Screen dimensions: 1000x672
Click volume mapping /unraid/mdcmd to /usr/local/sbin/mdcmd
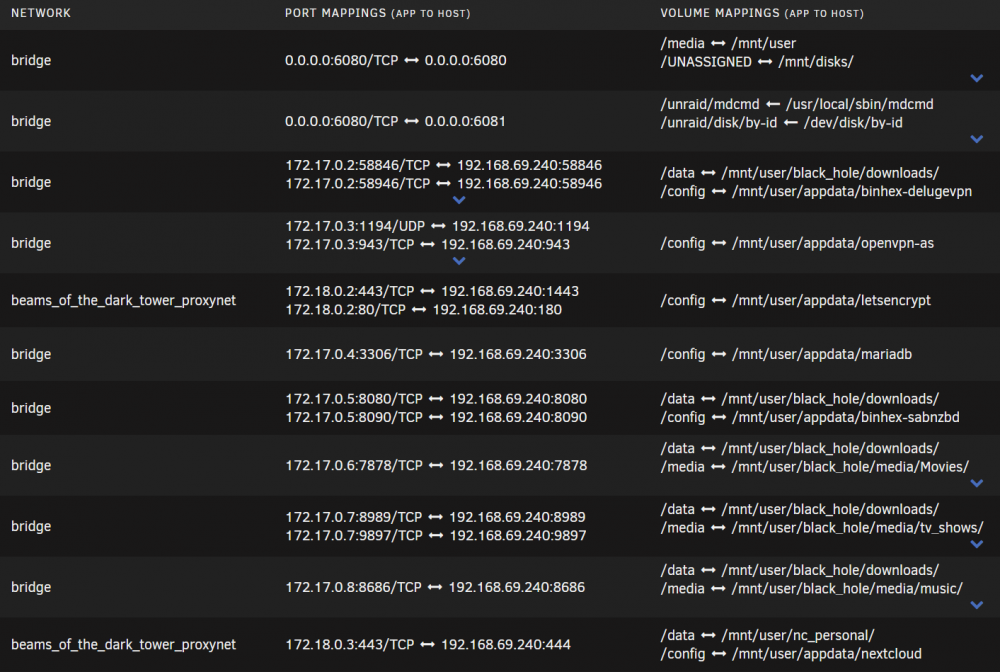click(x=797, y=105)
